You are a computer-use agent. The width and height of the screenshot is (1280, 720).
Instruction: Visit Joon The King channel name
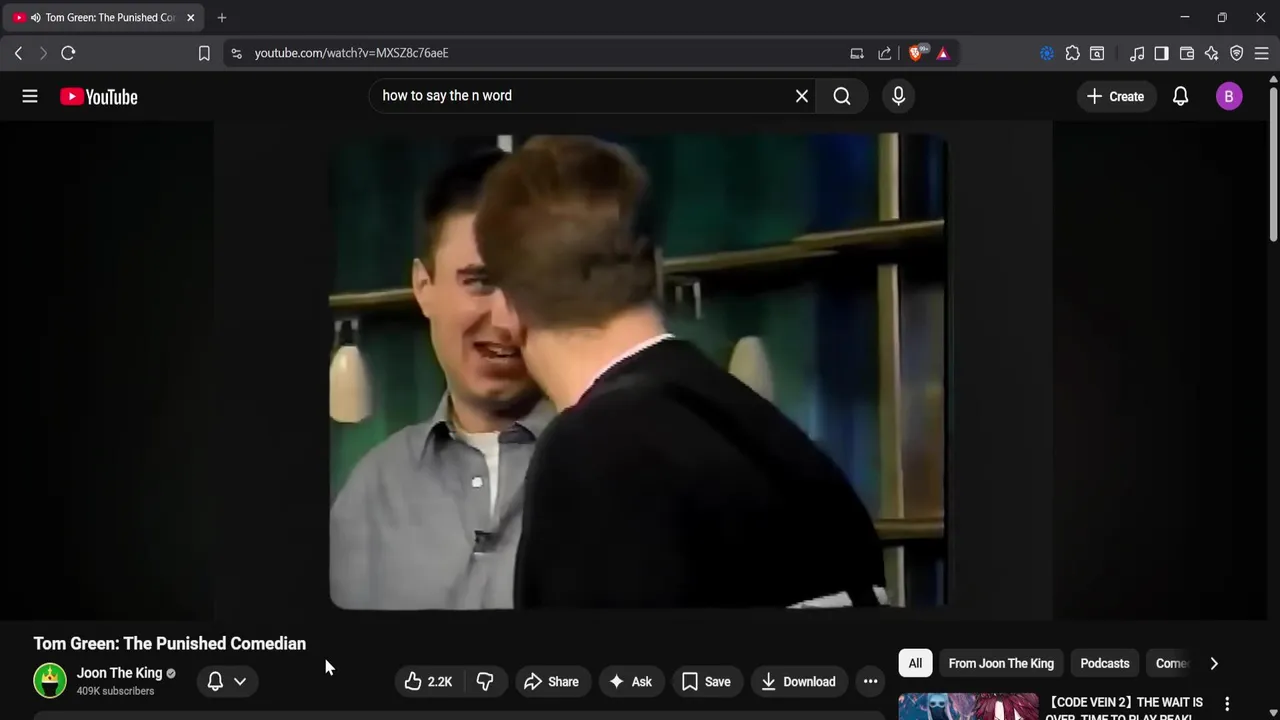[119, 673]
